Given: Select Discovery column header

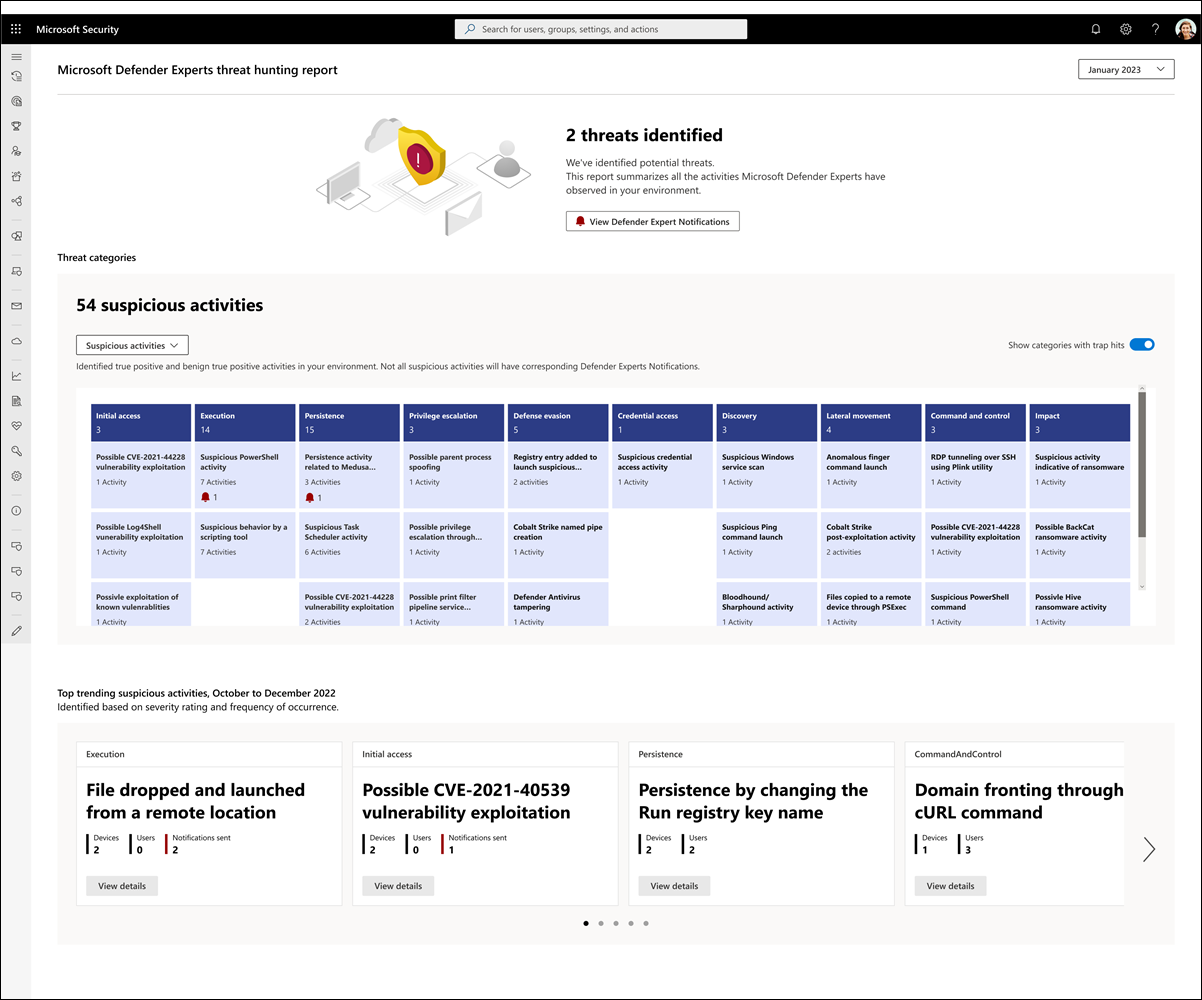Looking at the screenshot, I should (767, 422).
